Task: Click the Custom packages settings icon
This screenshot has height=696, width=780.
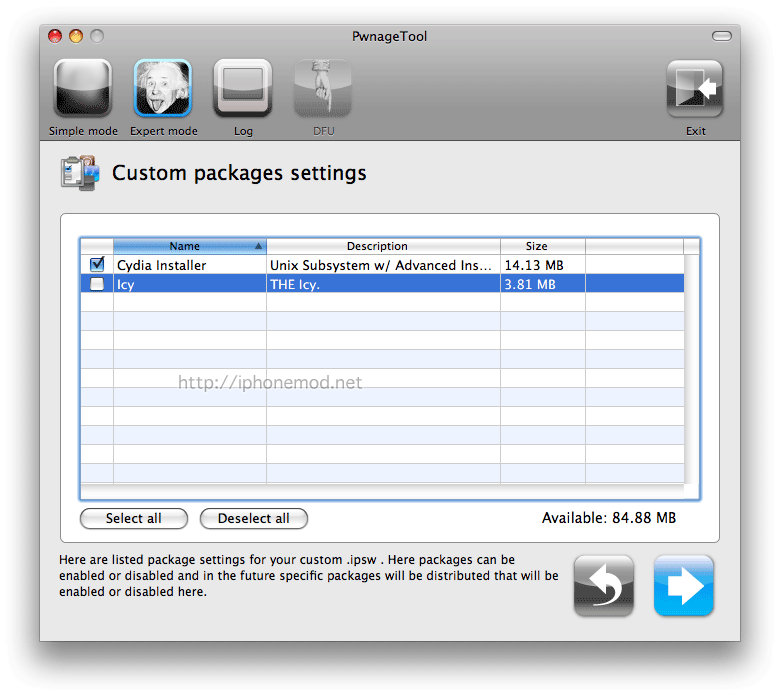Action: click(x=80, y=173)
